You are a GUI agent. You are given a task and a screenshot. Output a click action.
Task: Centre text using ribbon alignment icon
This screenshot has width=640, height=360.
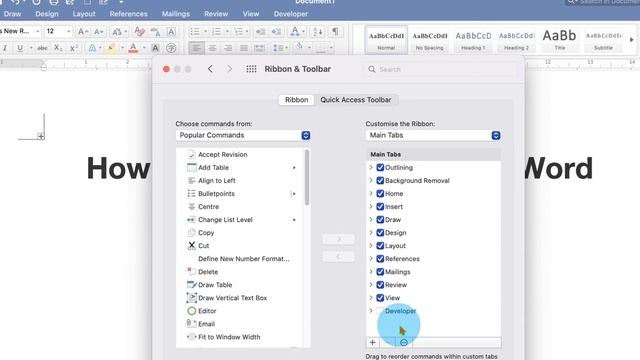click(x=212, y=48)
